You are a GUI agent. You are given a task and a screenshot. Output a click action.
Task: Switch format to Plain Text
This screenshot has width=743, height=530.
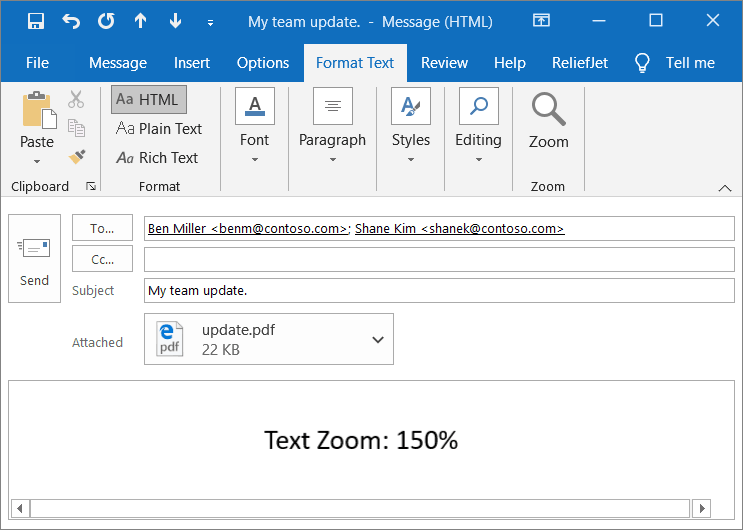159,128
